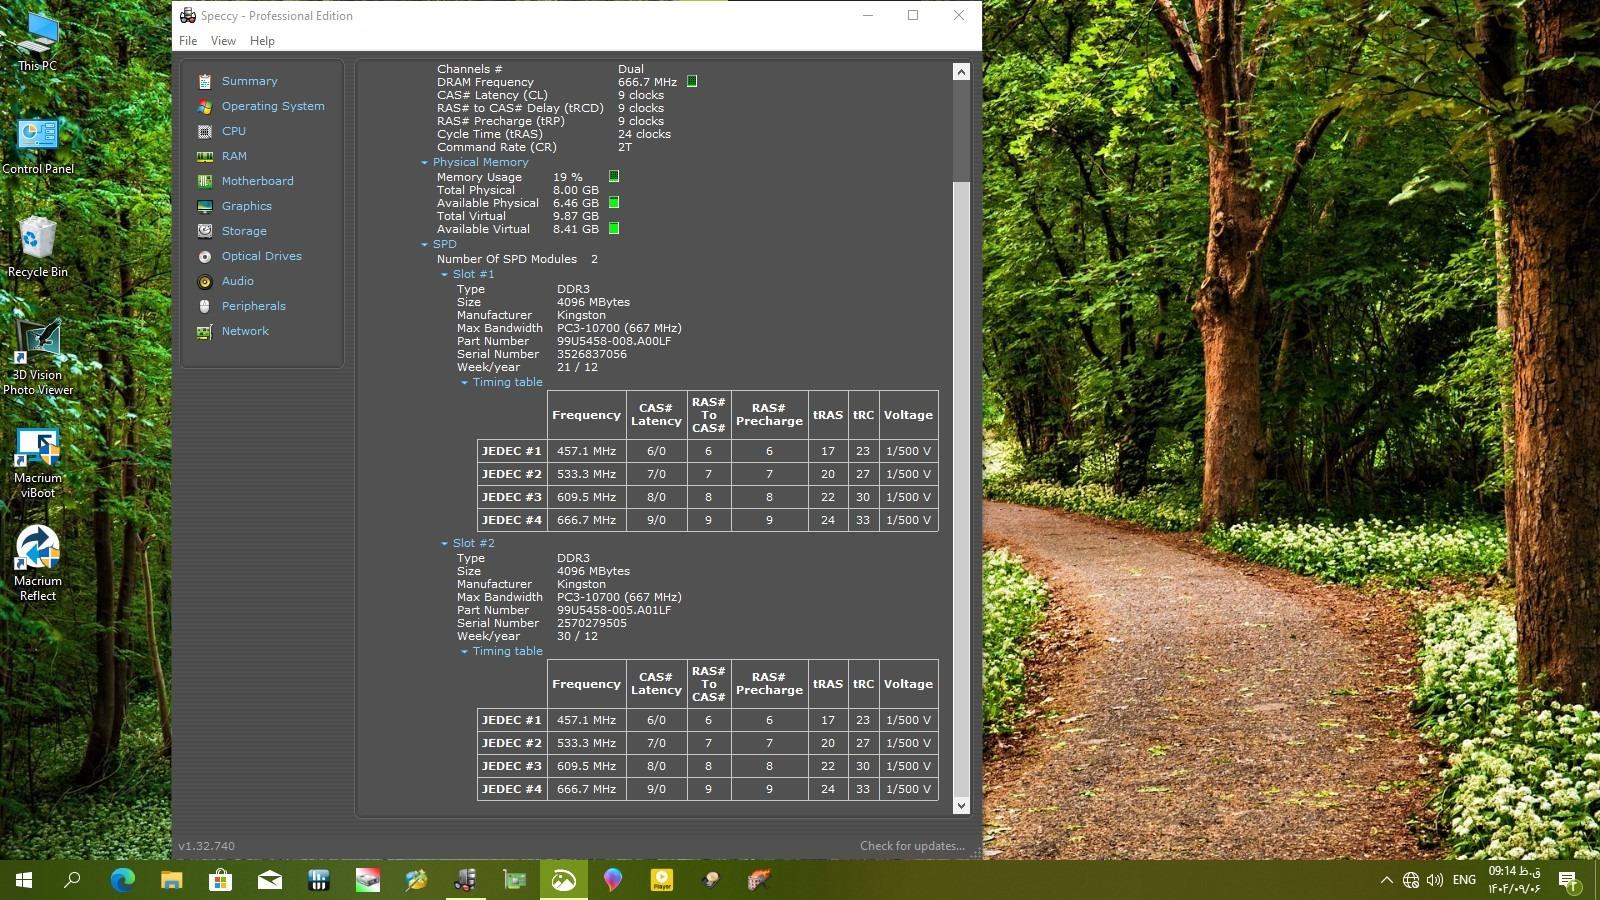Click the Motherboard icon in sidebar
The height and width of the screenshot is (900, 1600).
point(205,182)
